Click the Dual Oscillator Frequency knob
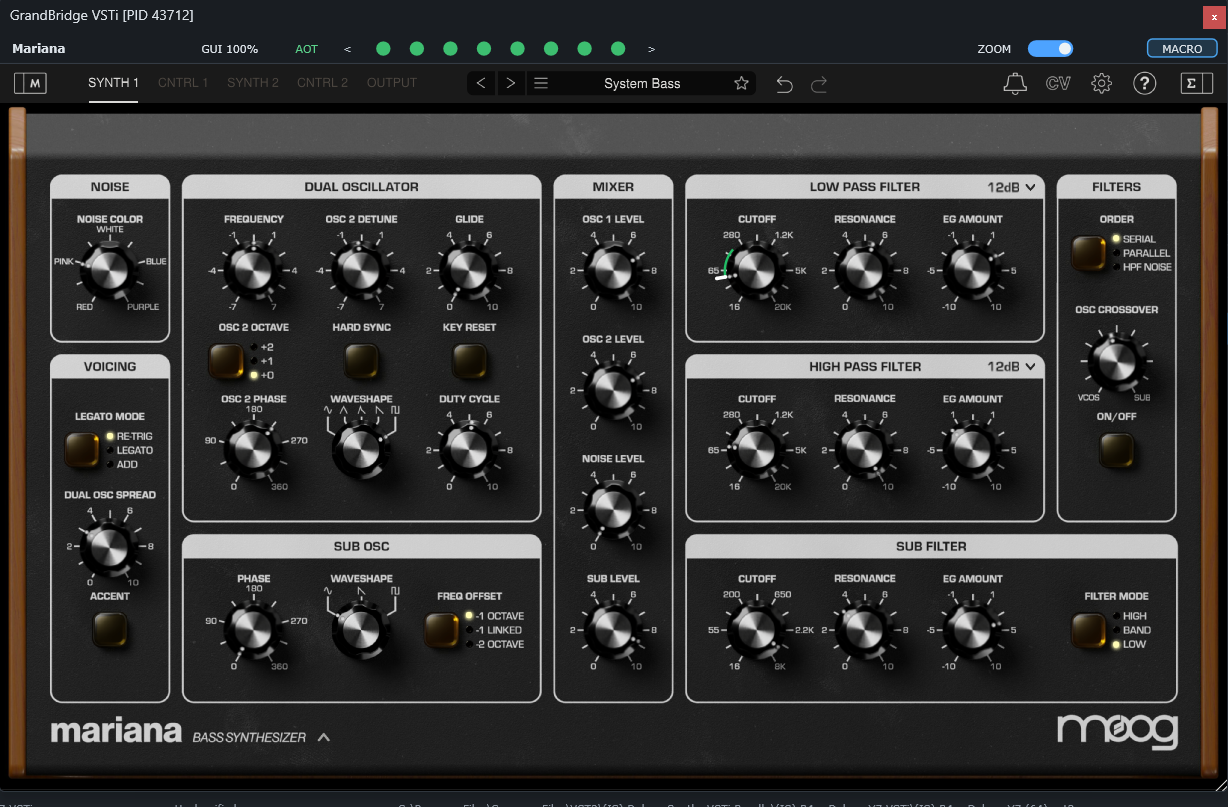 254,270
